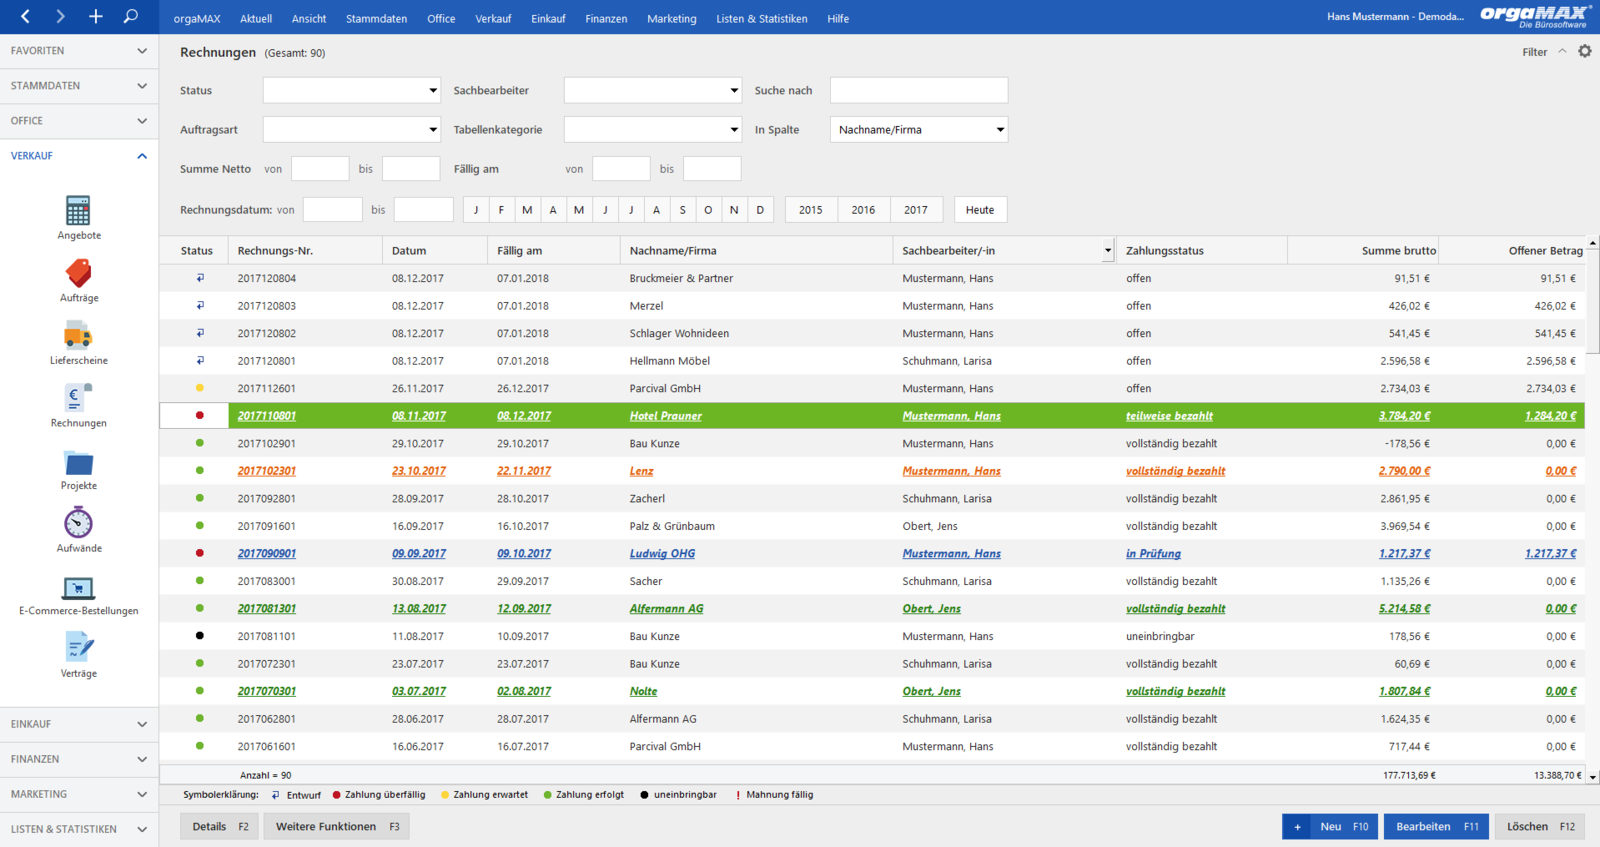Click the Weitere Funktionen button

[x=338, y=826]
